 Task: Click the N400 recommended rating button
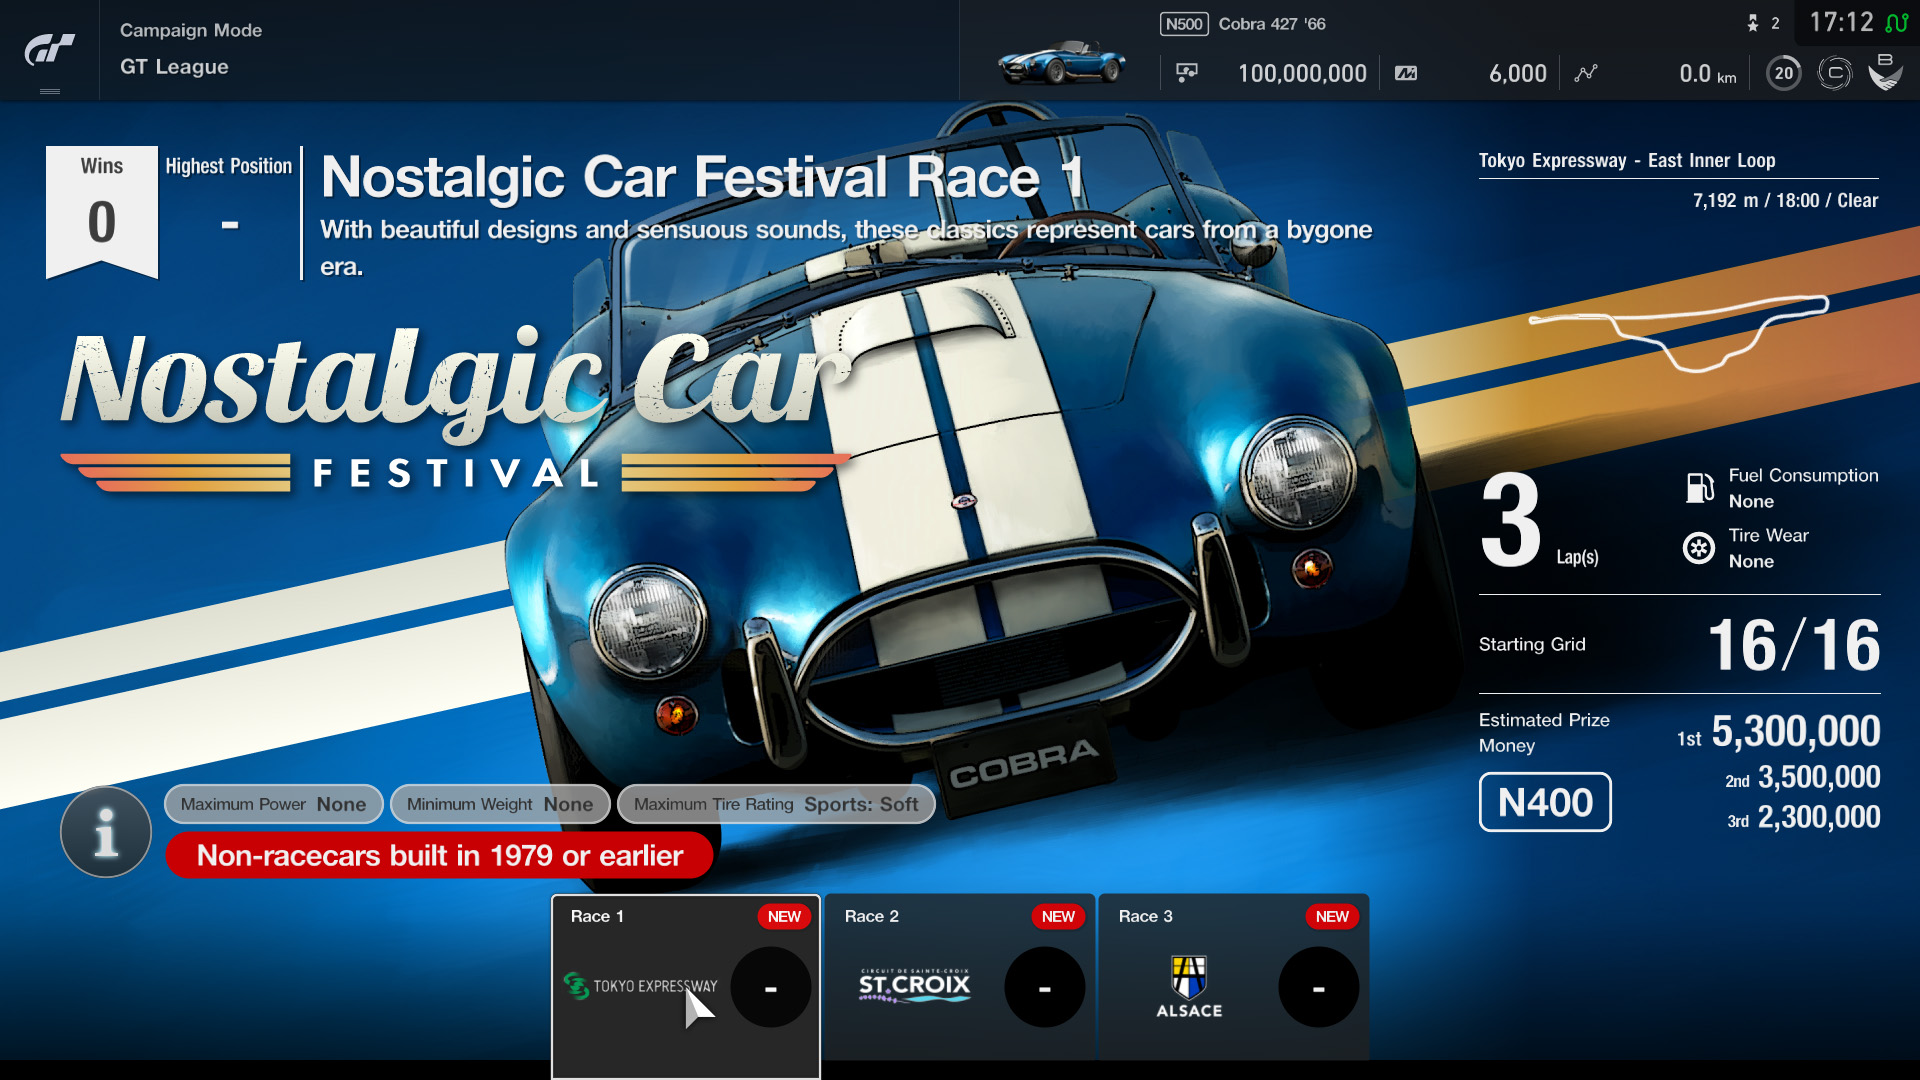point(1545,802)
